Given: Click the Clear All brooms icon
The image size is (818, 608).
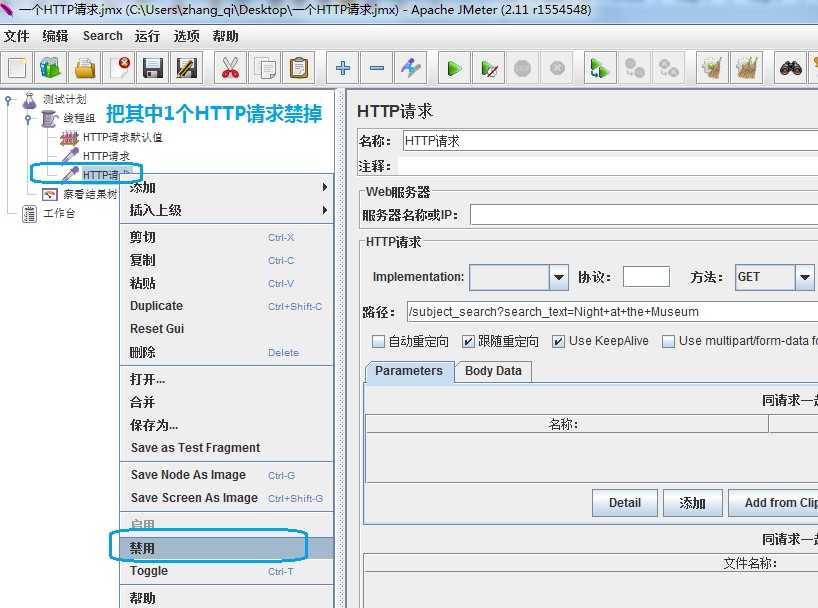Looking at the screenshot, I should point(746,68).
